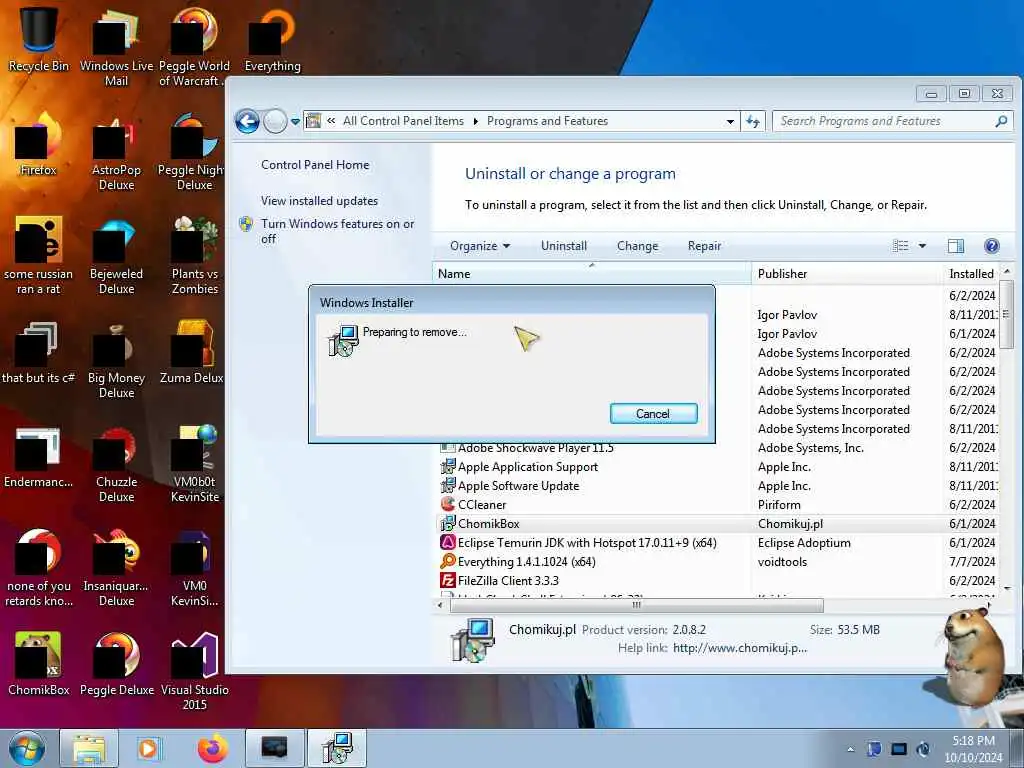Select the CCleaner program row
This screenshot has width=1024, height=768.
[x=716, y=505]
